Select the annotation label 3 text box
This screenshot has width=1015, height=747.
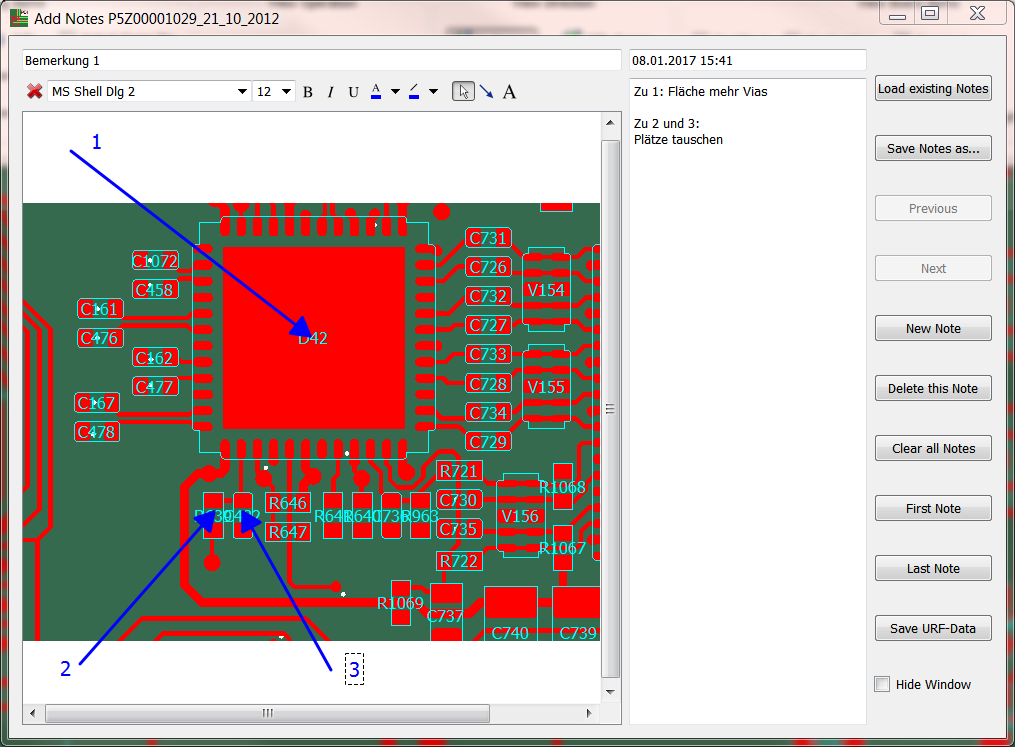click(354, 669)
